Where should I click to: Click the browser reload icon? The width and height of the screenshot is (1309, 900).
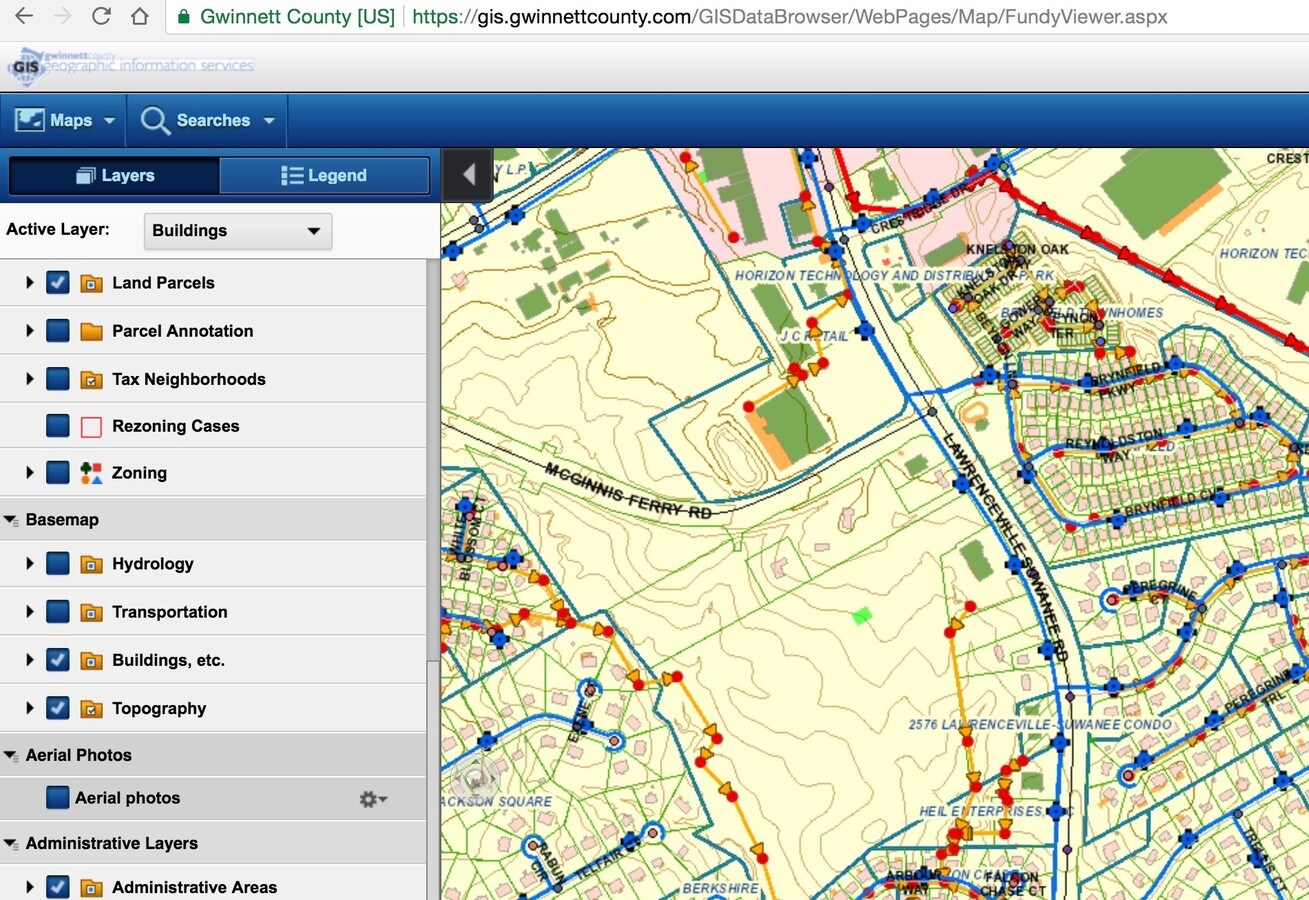click(x=101, y=17)
